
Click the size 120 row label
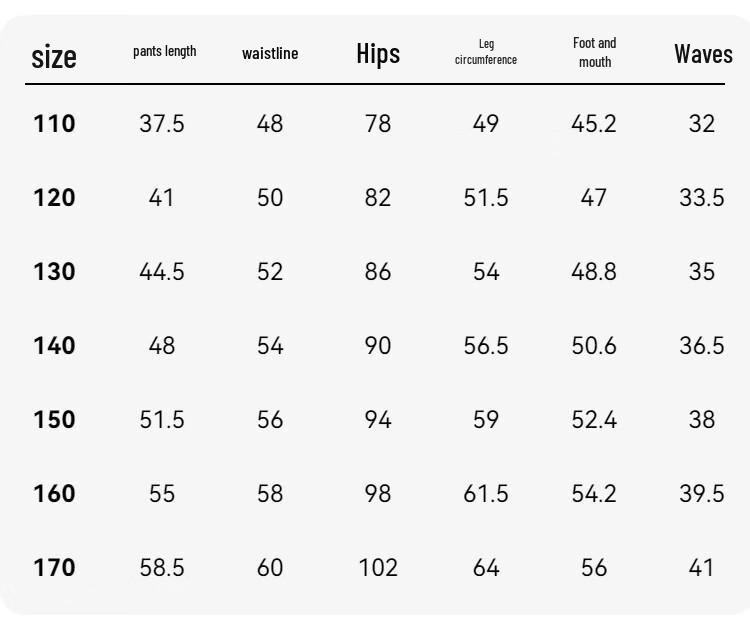tap(54, 198)
